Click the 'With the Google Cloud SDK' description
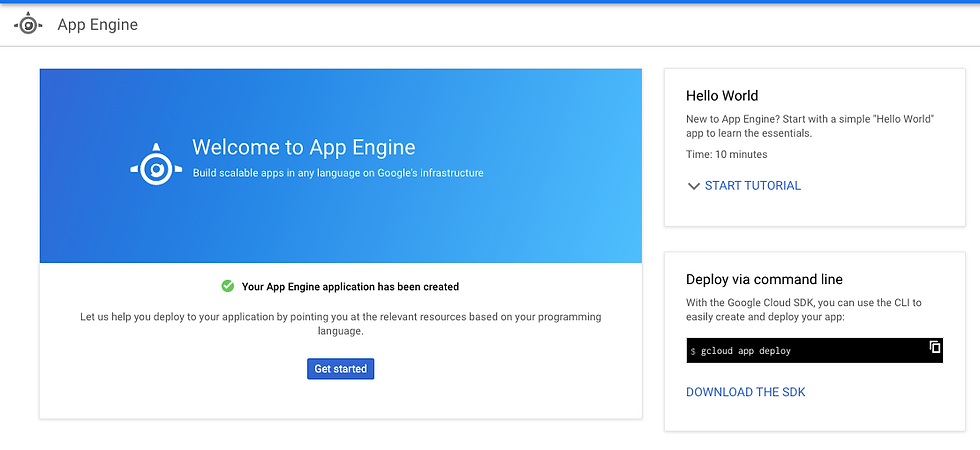The height and width of the screenshot is (450, 980). click(804, 310)
